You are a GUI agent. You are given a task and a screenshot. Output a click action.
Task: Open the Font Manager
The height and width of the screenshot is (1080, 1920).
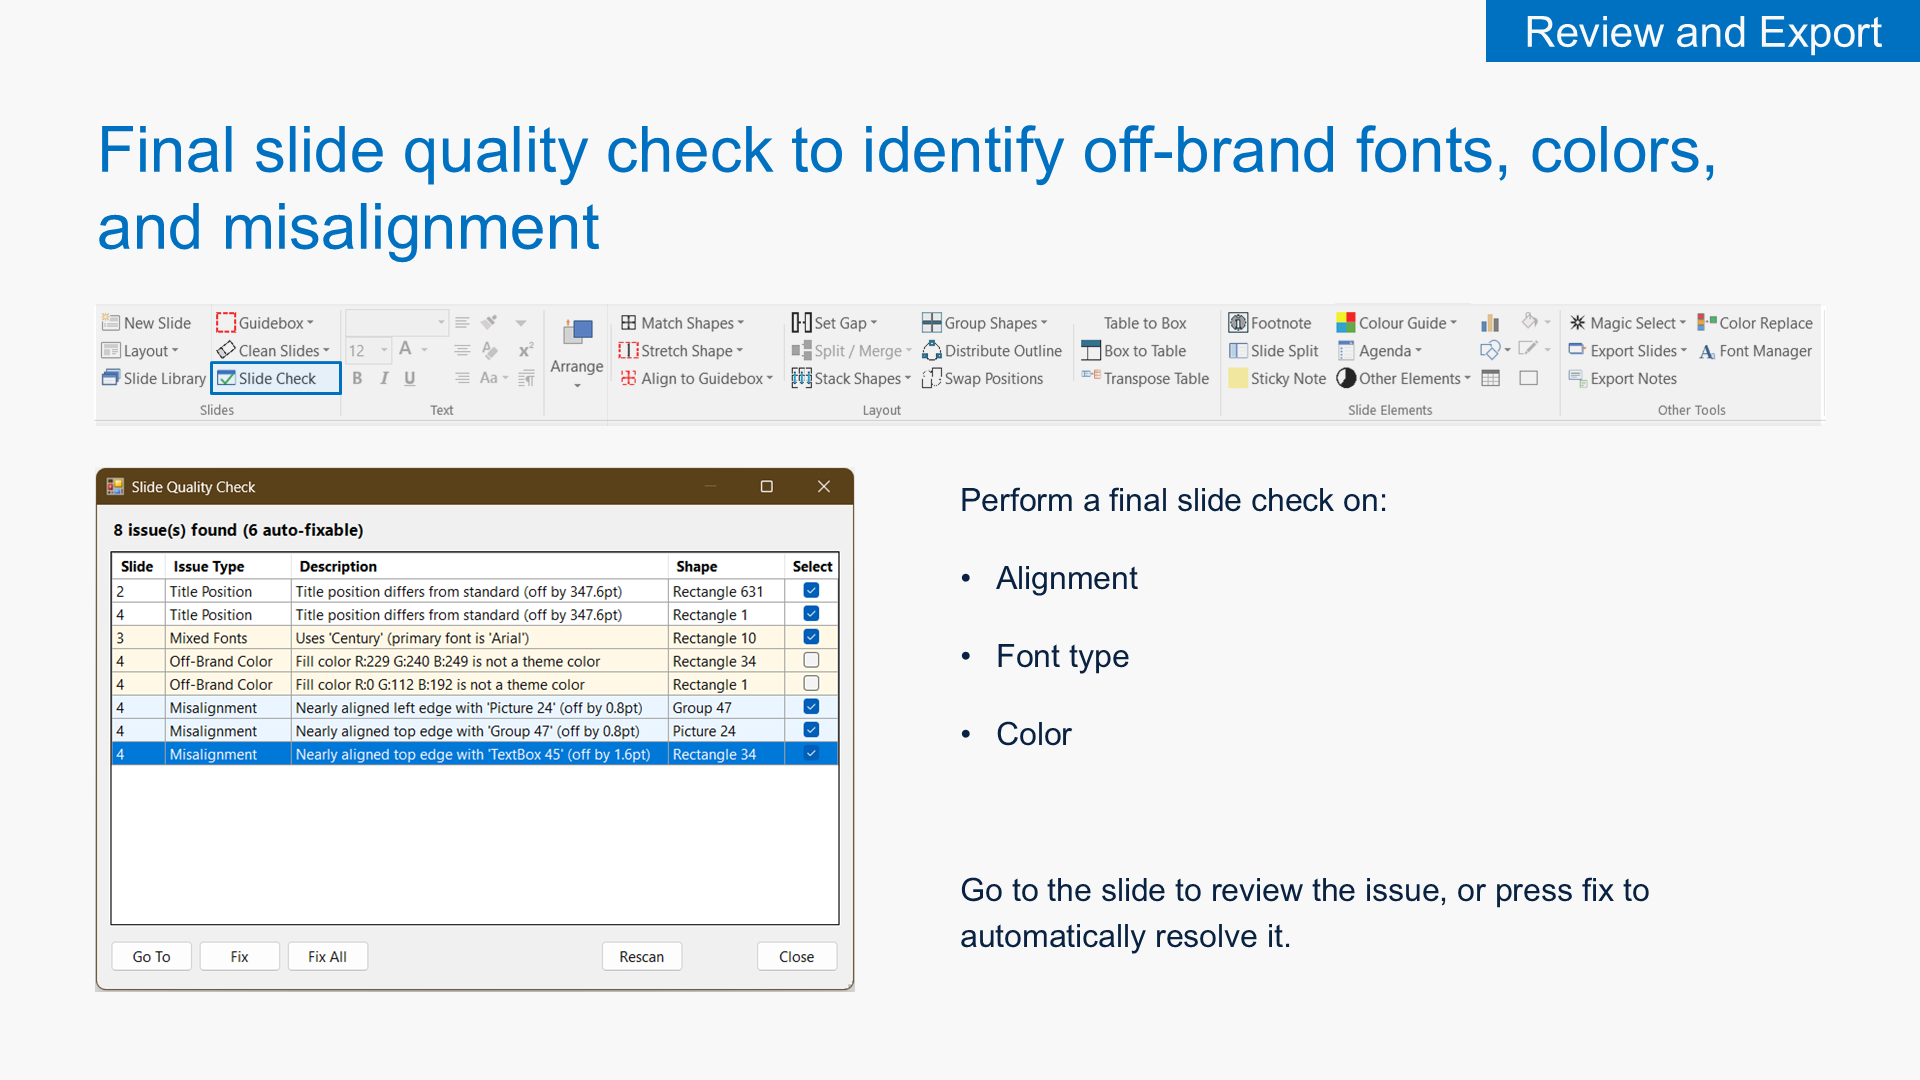(1755, 350)
